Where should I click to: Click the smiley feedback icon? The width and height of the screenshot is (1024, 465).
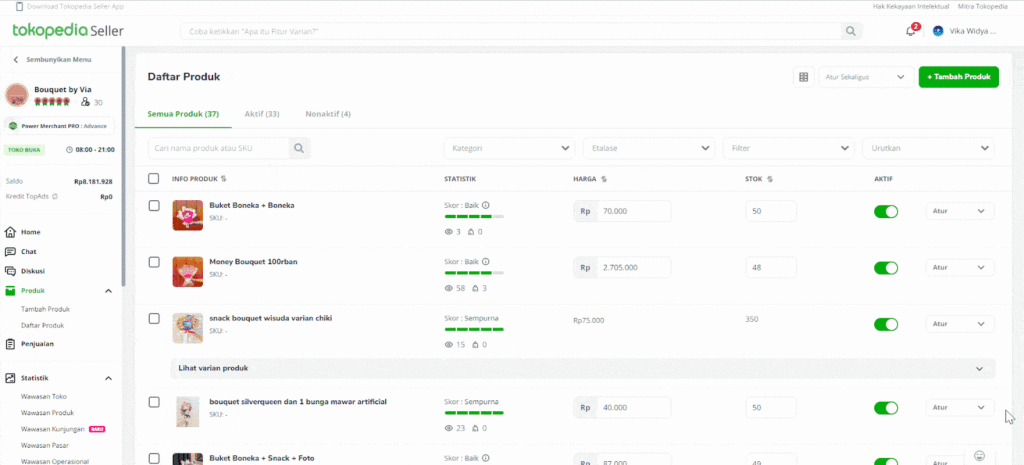pyautogui.click(x=979, y=455)
